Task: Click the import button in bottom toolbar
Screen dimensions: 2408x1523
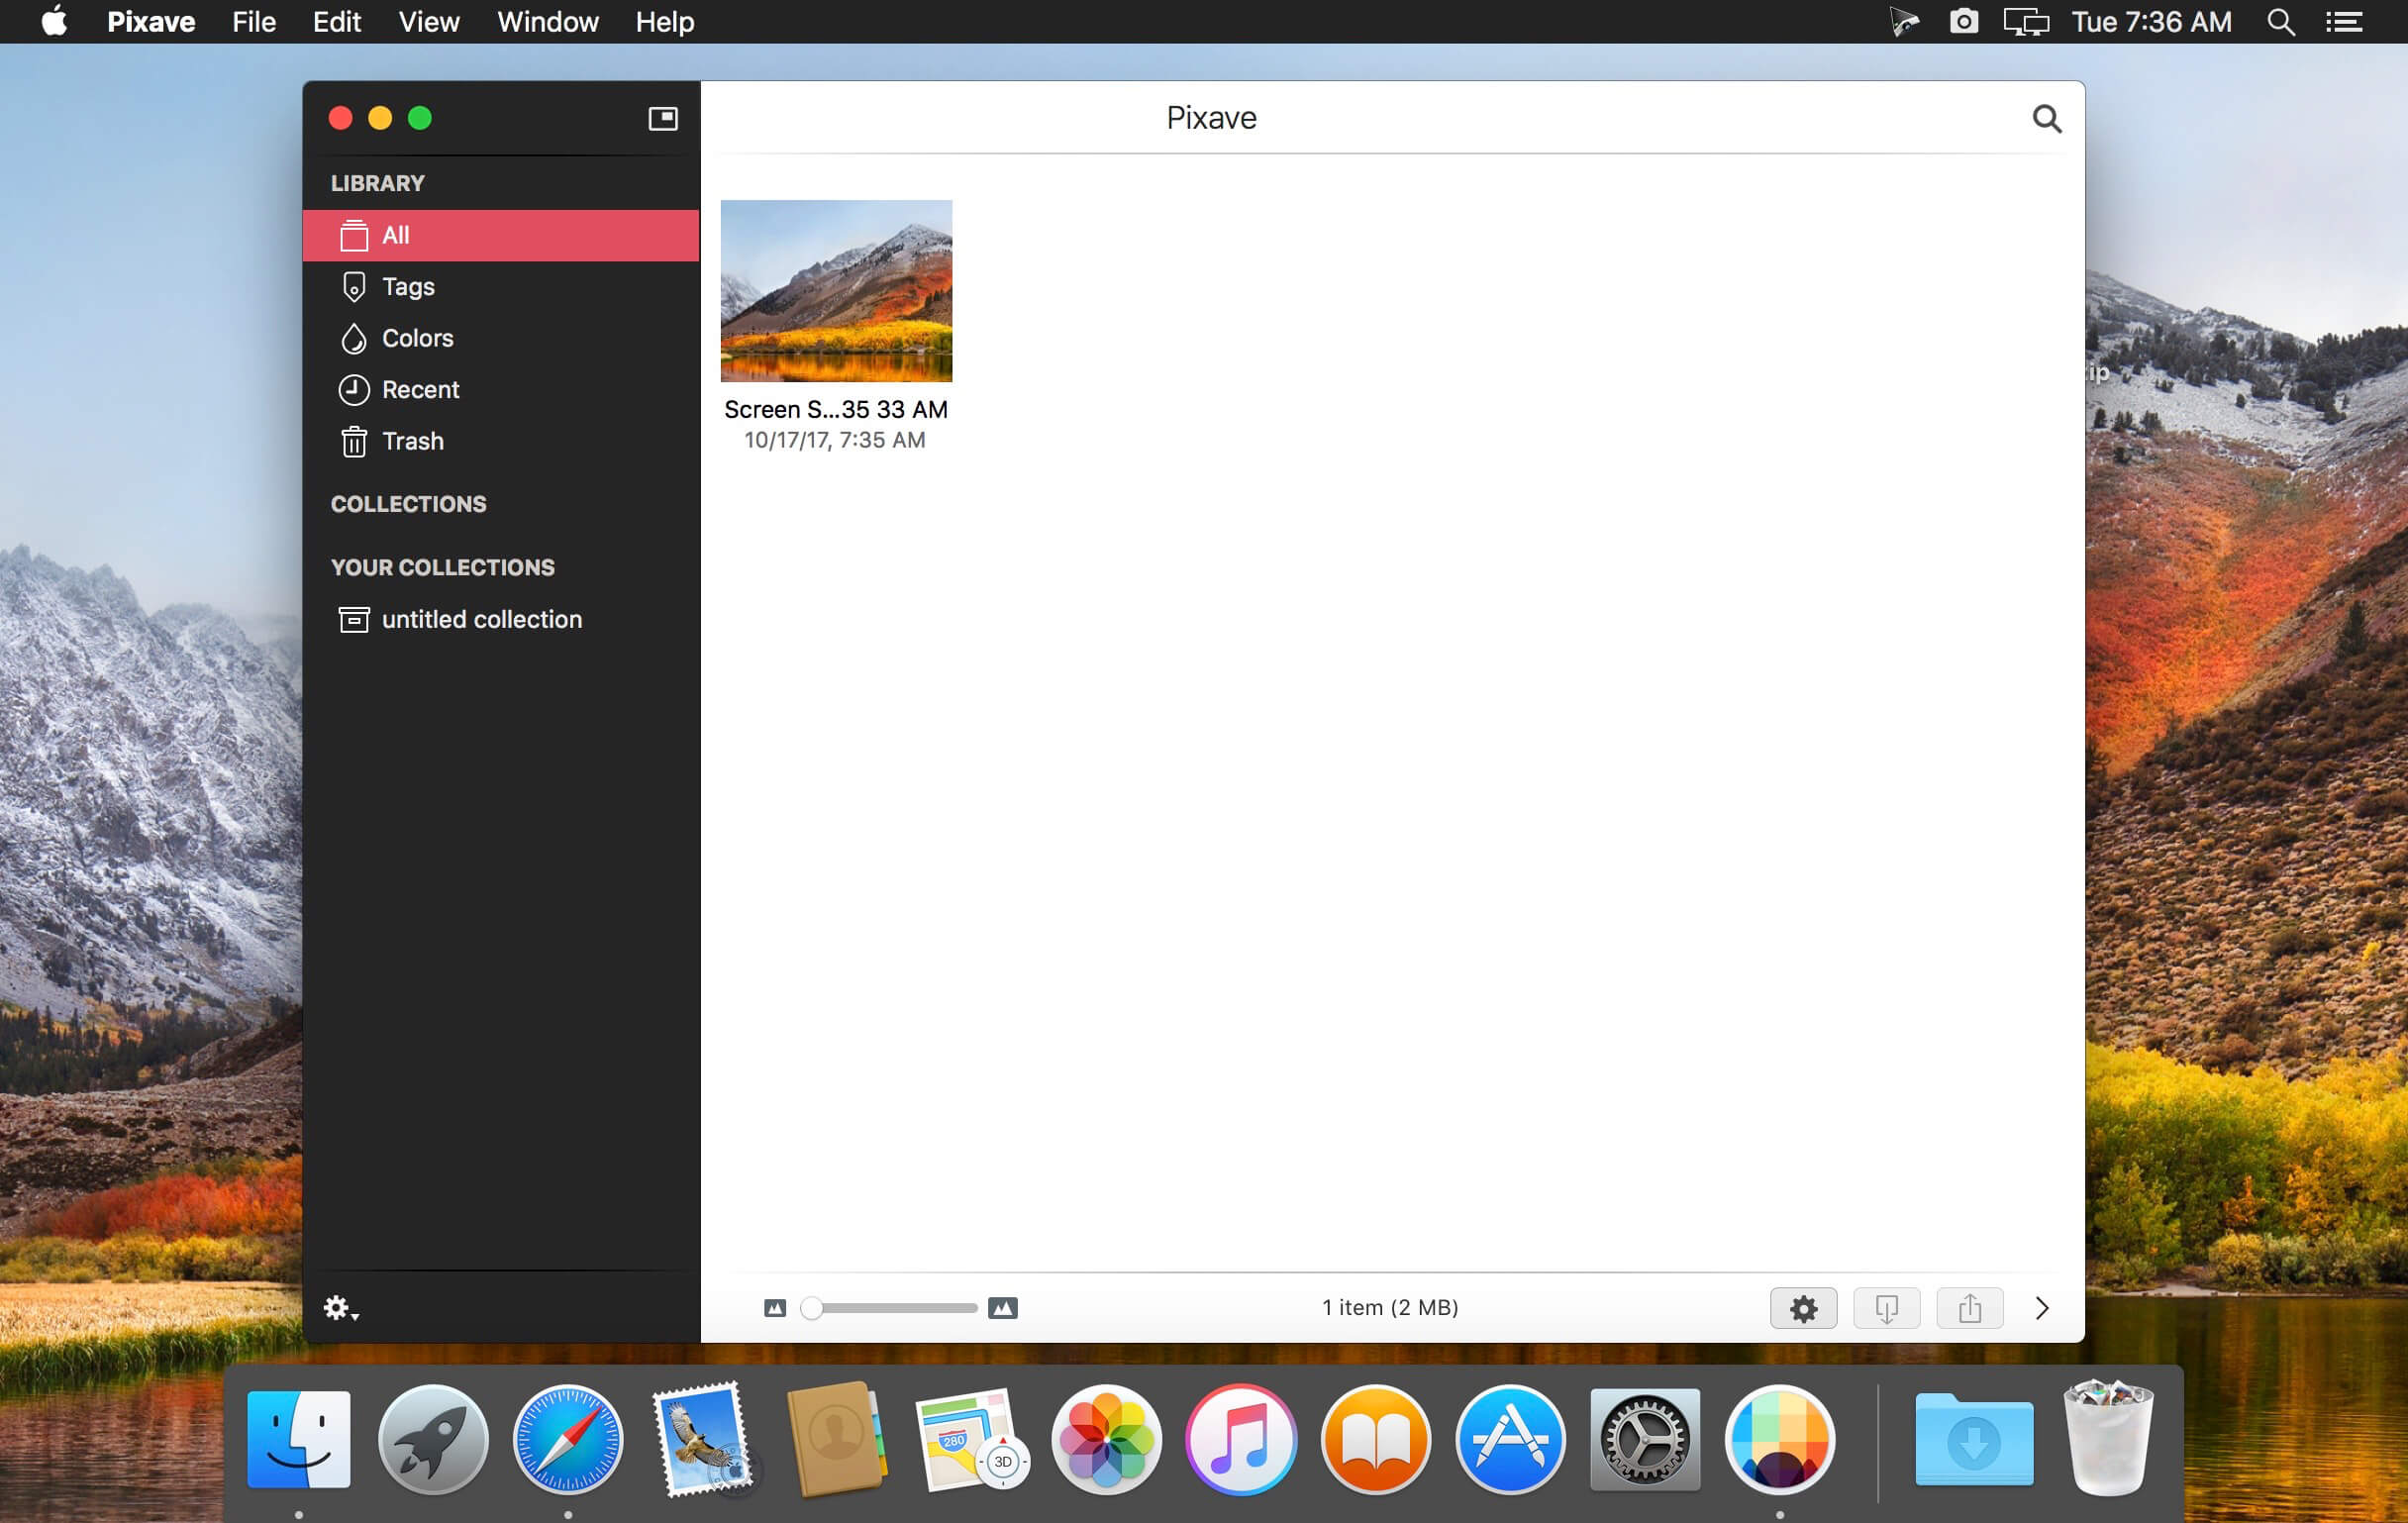Action: point(1886,1308)
